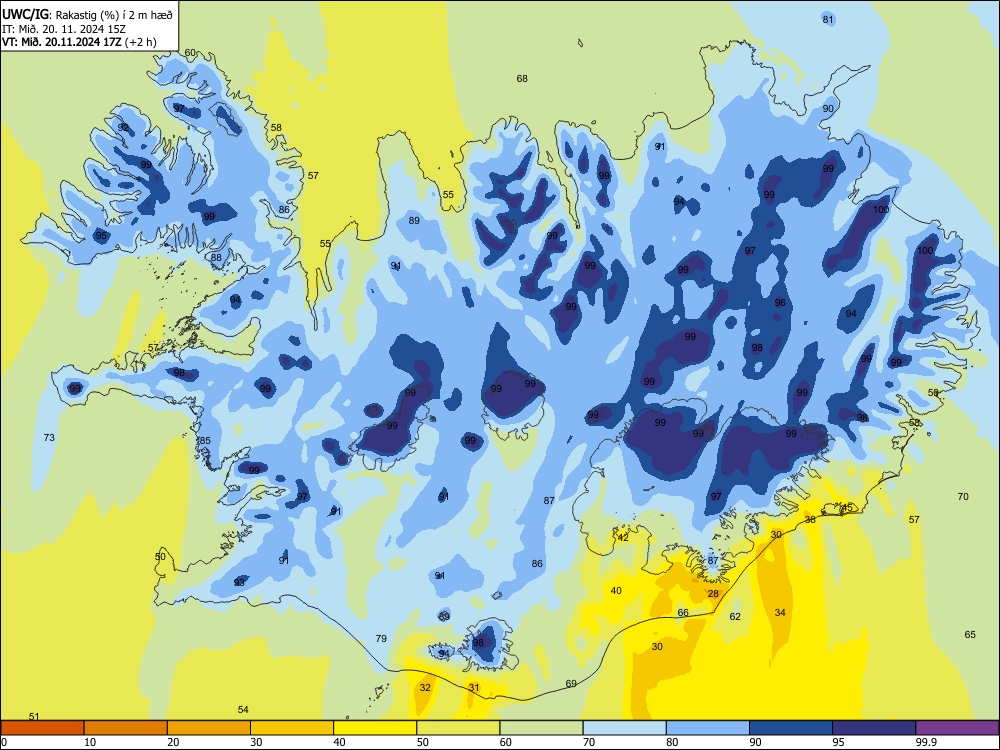This screenshot has height=750, width=1000.
Task: Click the humidity value 51 in the bottom-left ocean
Action: (34, 717)
